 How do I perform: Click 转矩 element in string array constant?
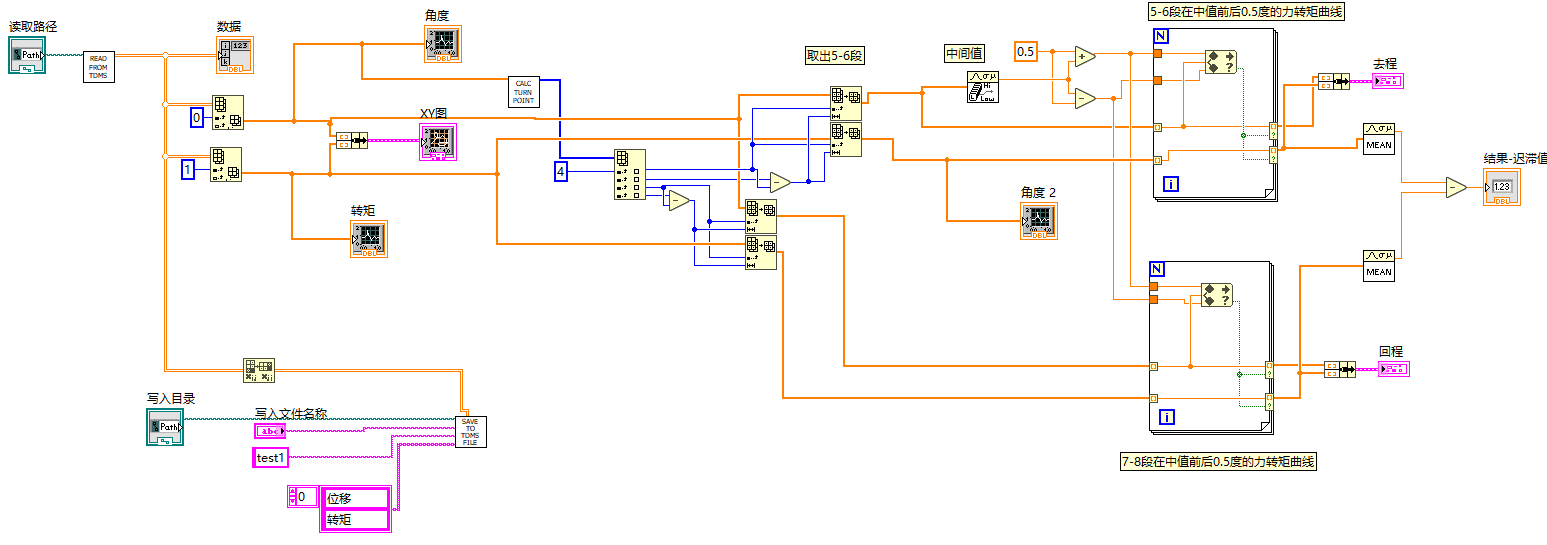[355, 519]
